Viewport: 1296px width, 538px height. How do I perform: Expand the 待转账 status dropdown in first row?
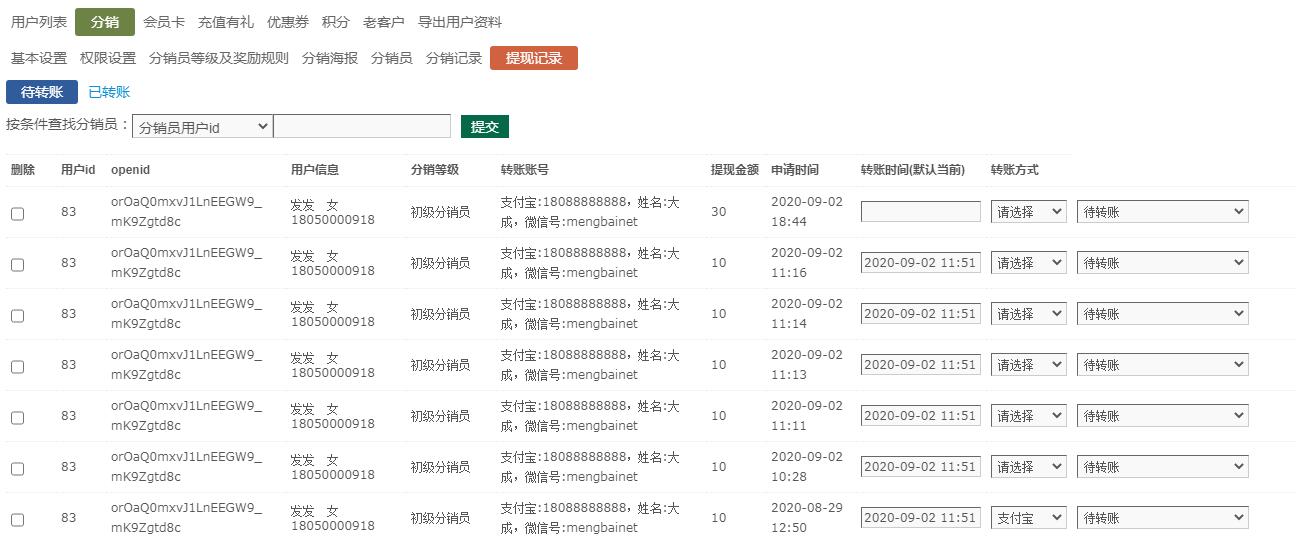tap(1162, 212)
